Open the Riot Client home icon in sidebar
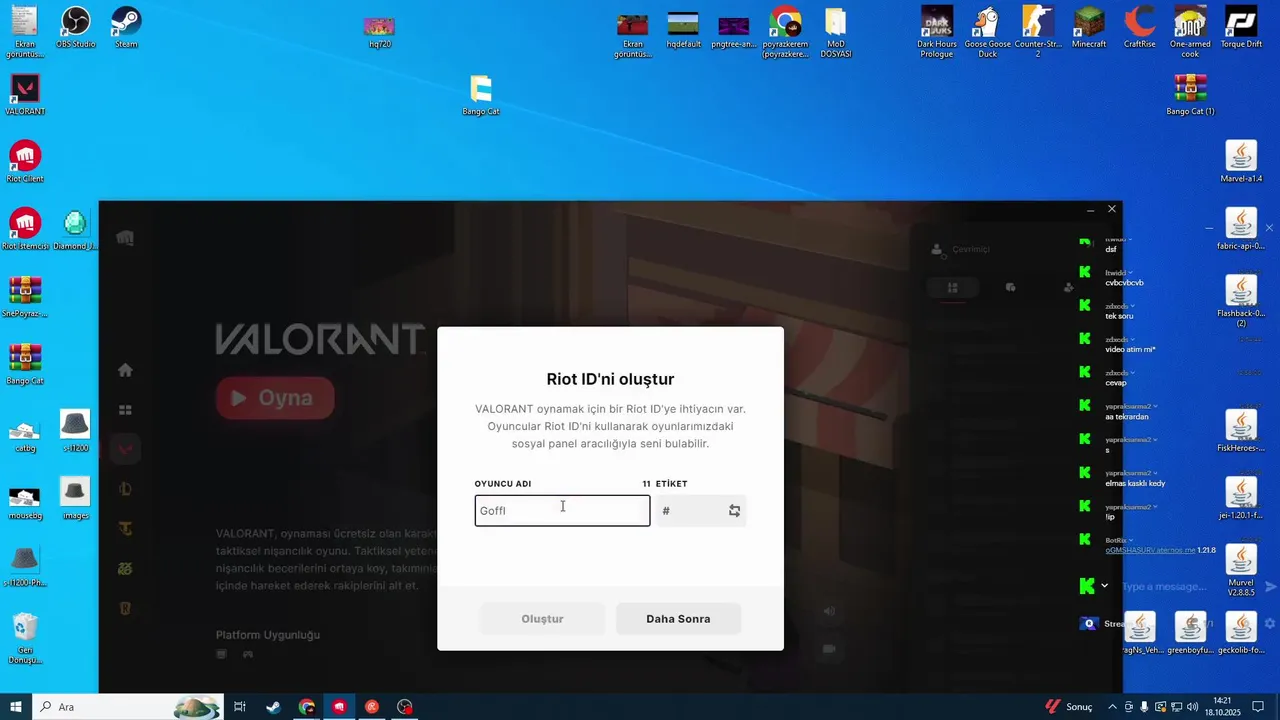Viewport: 1280px width, 720px height. [x=125, y=370]
